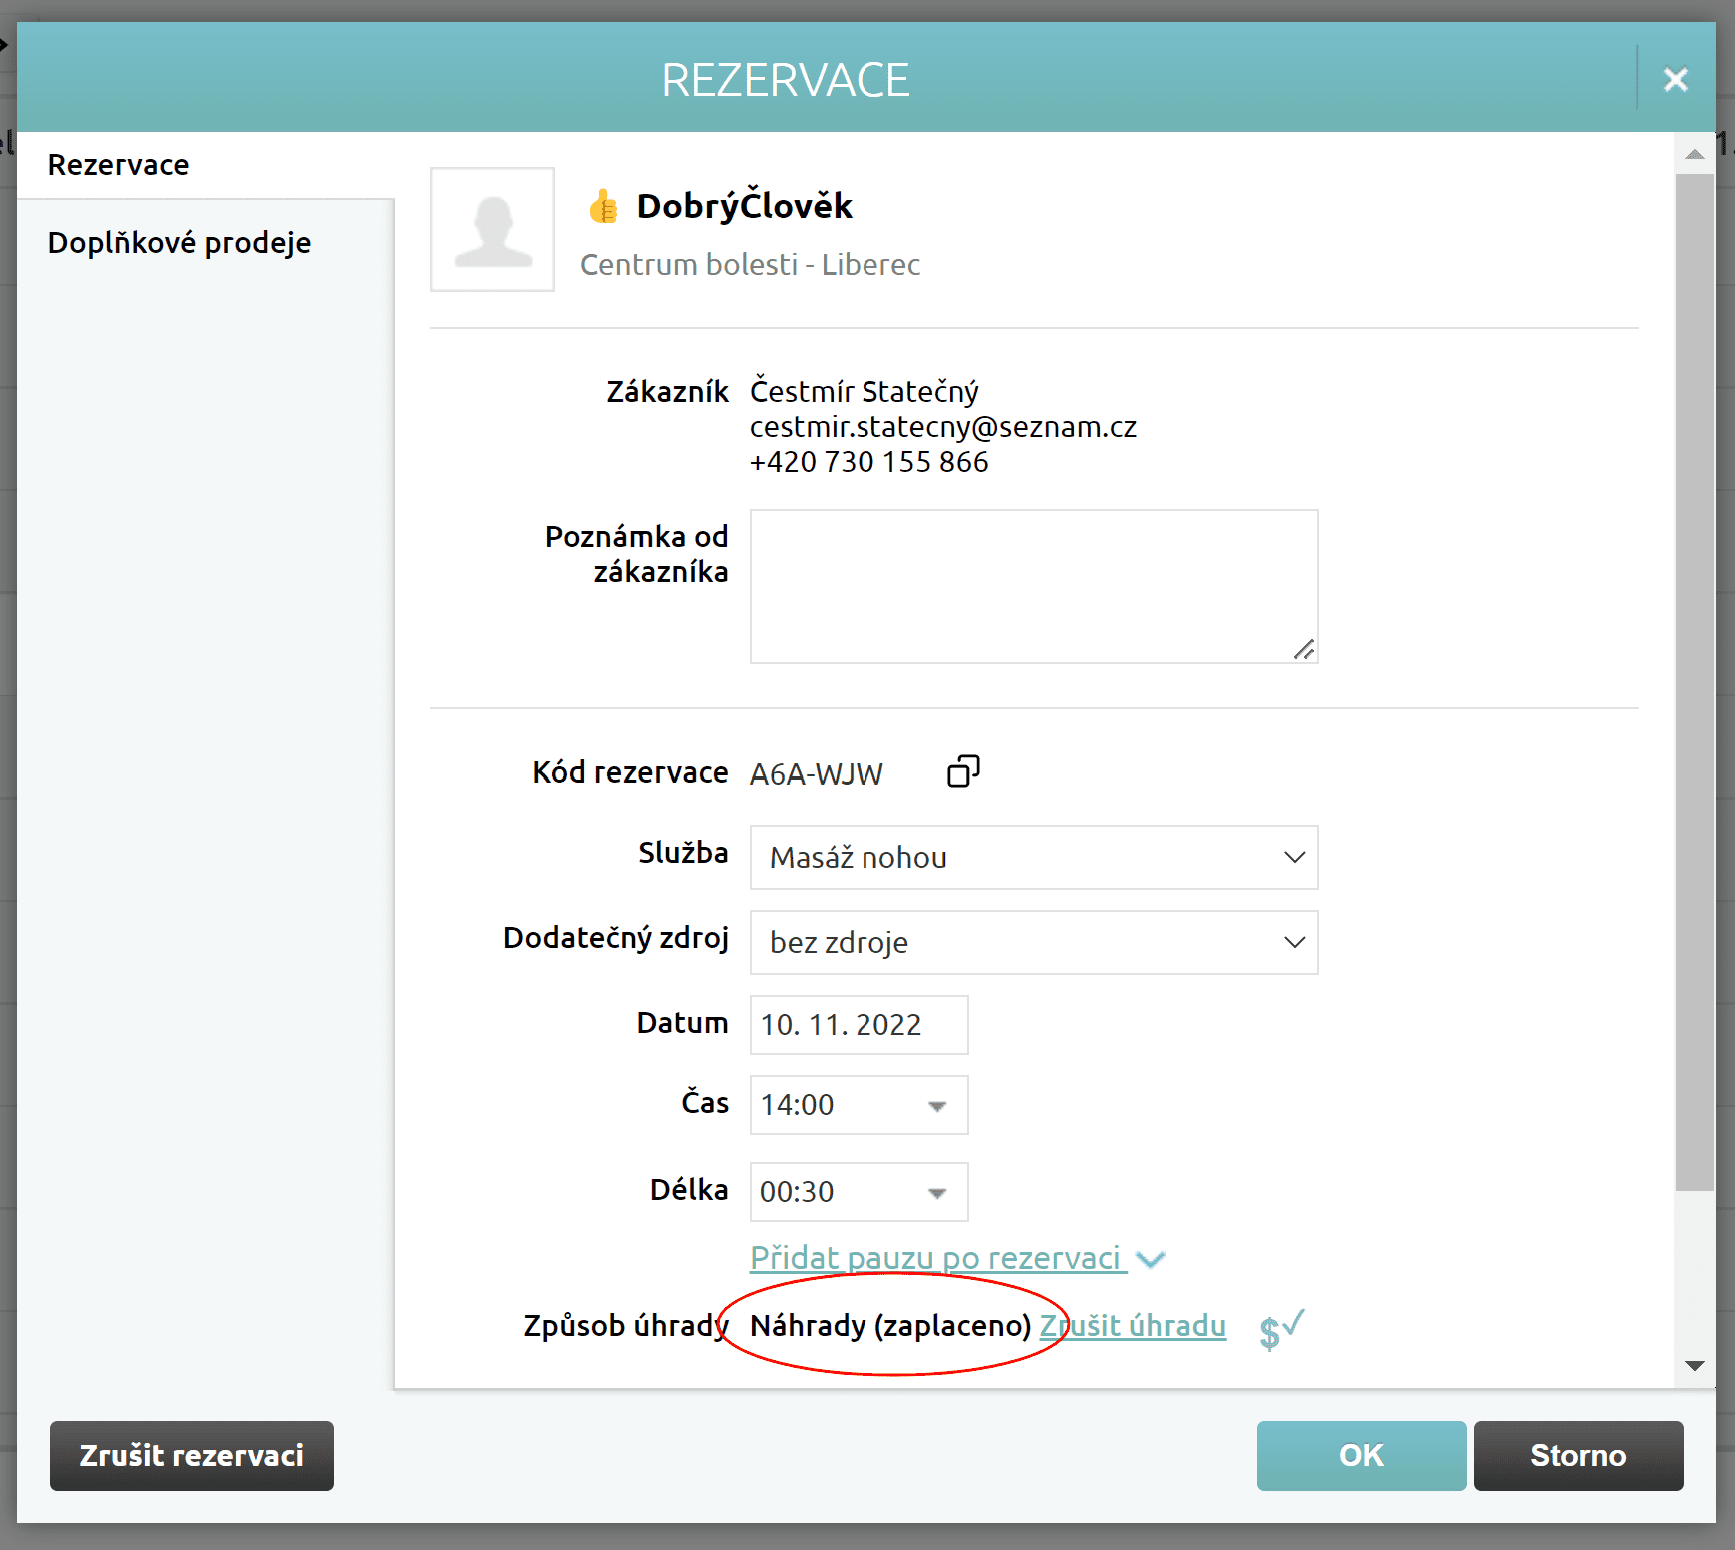Screen dimensions: 1735x1550
Task: Close the REZERVACE dialog
Action: [1675, 79]
